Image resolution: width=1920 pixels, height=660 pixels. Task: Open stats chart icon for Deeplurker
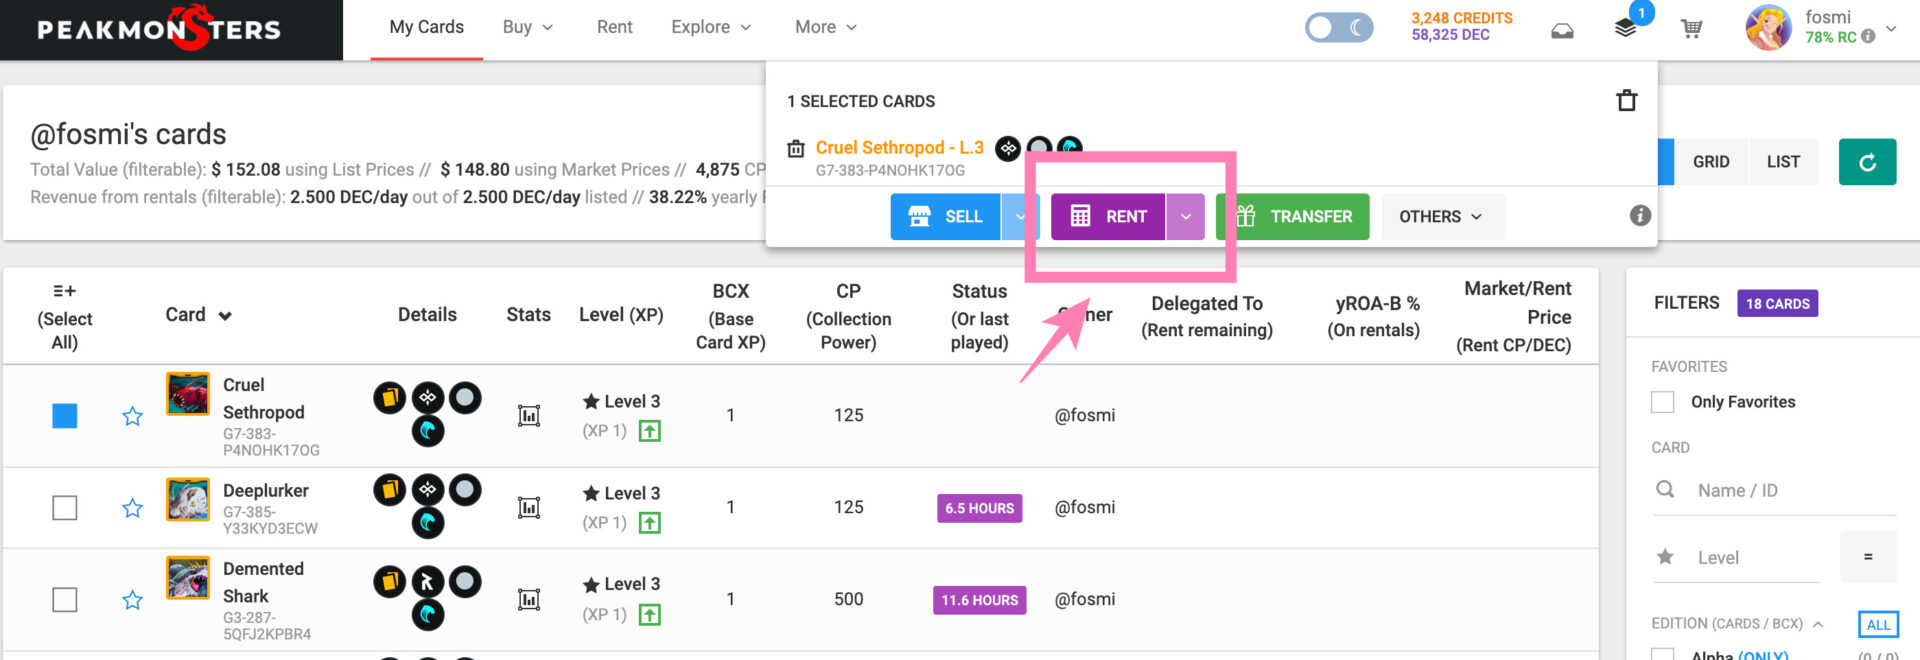tap(529, 507)
